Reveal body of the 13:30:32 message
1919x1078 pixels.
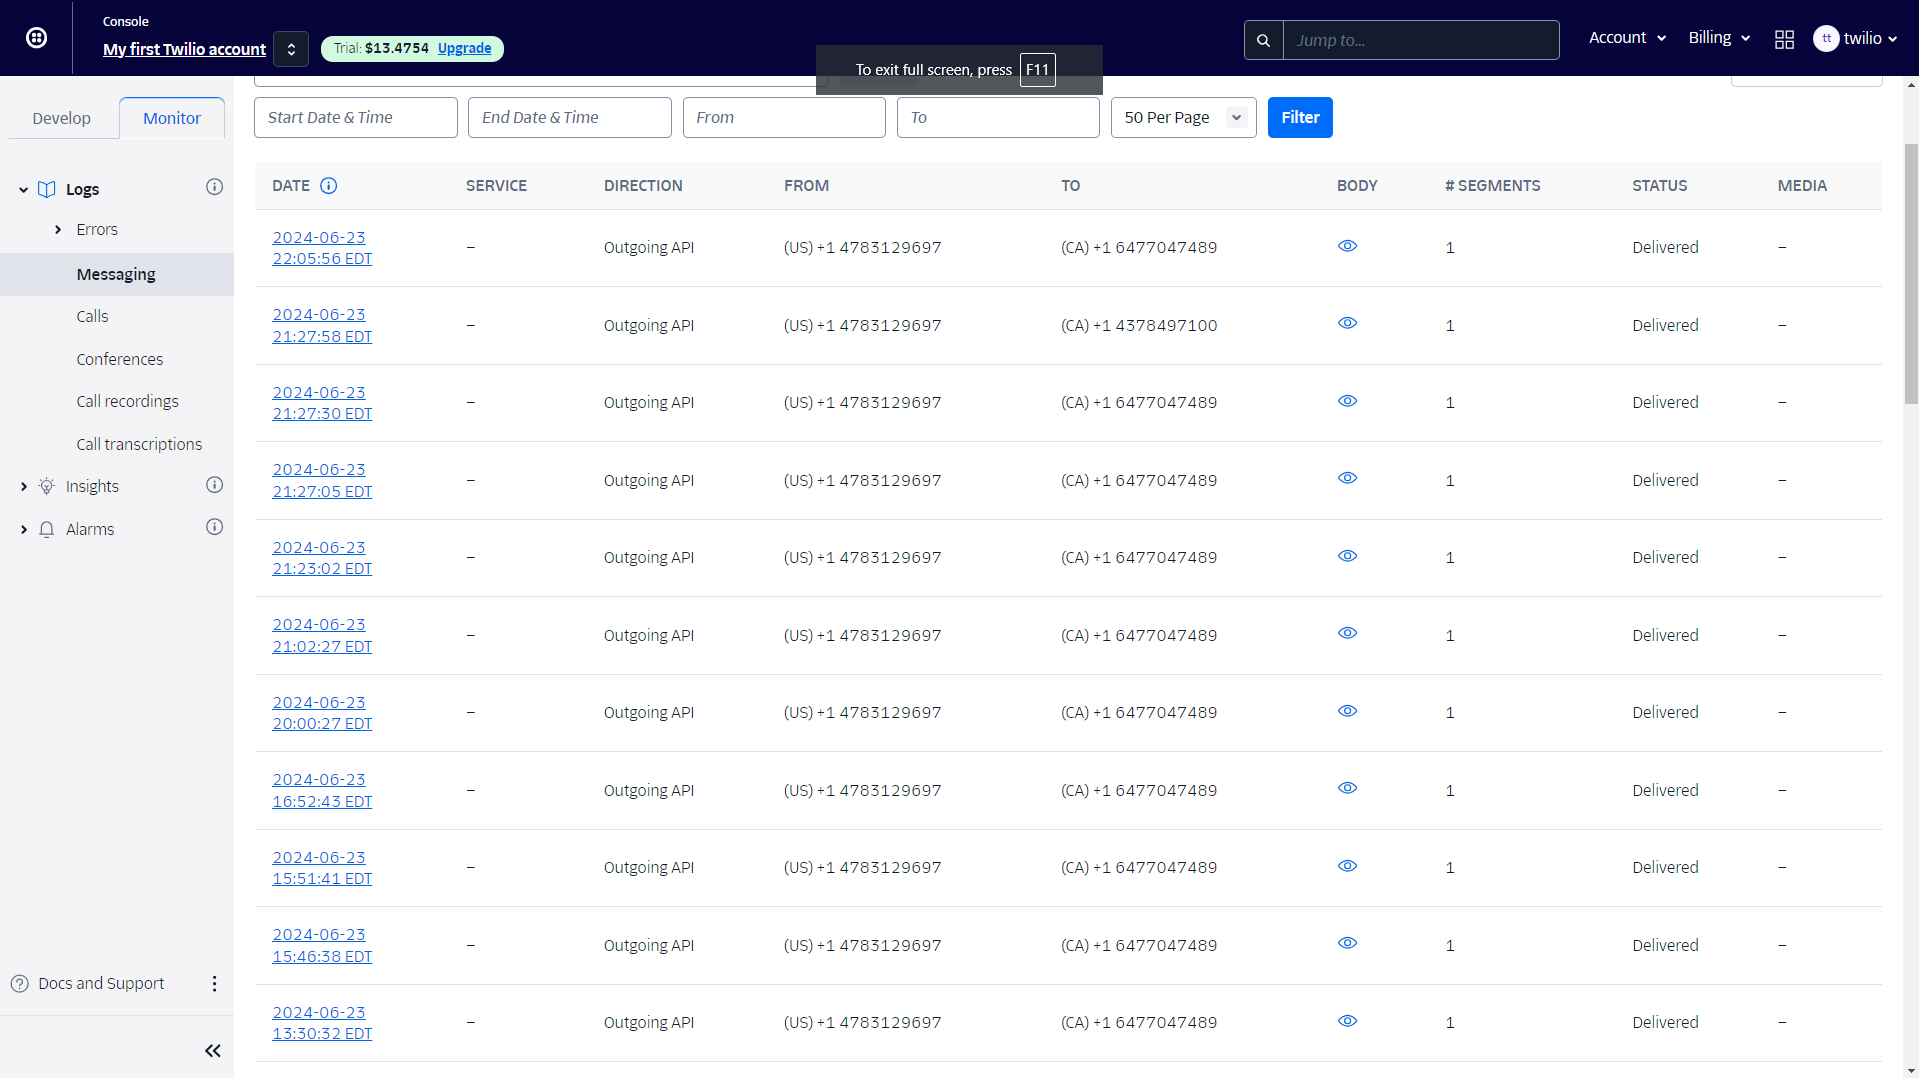(x=1347, y=1021)
